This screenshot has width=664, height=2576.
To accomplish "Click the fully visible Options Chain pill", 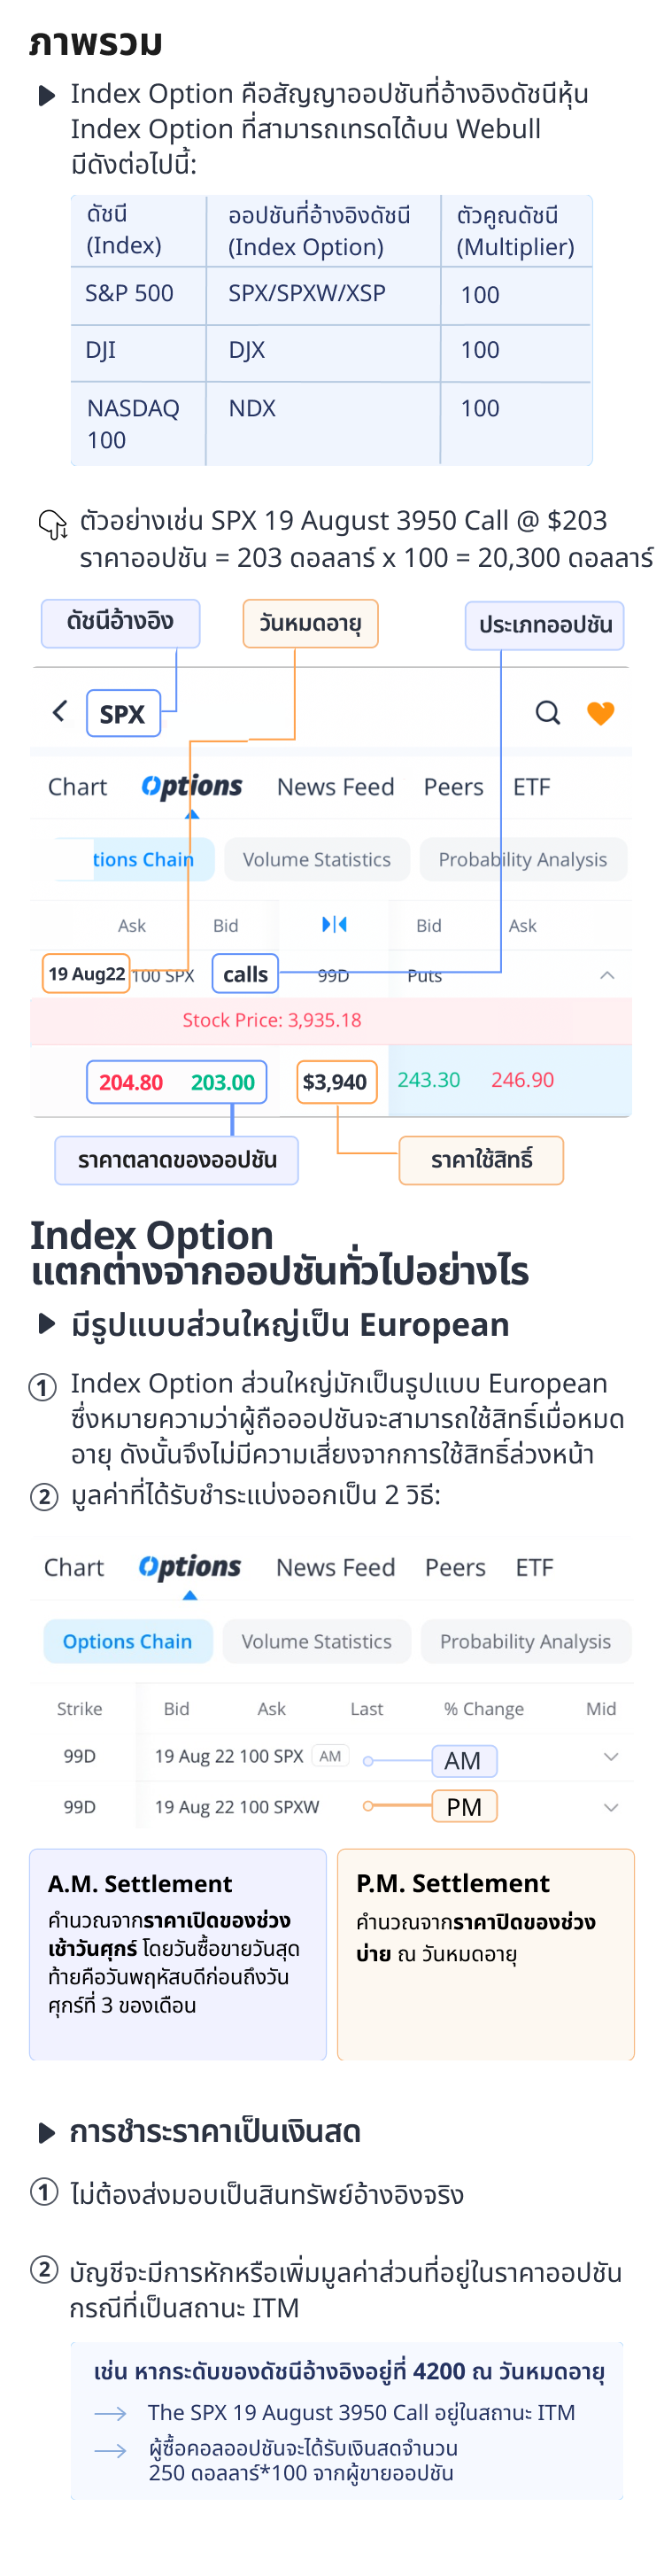I will tap(127, 1641).
